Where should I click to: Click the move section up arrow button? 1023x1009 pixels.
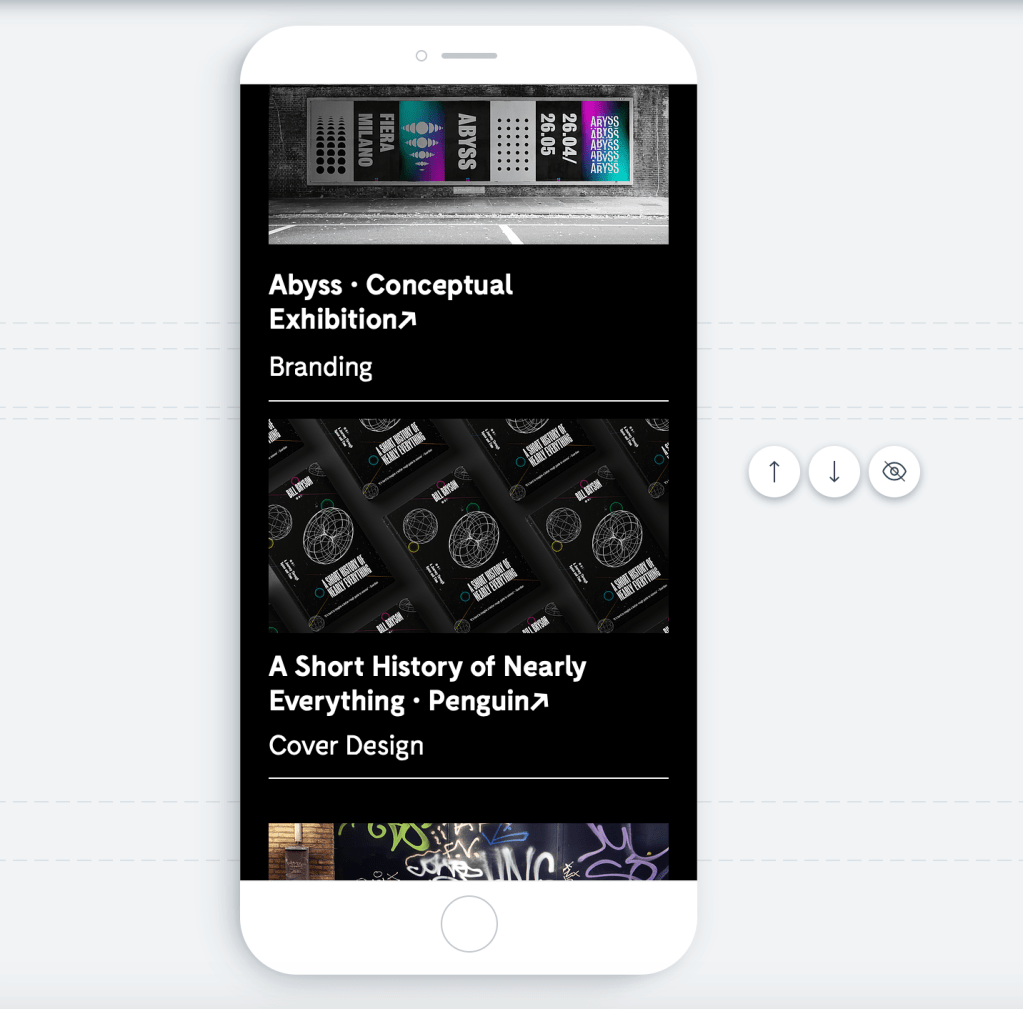[x=774, y=472]
